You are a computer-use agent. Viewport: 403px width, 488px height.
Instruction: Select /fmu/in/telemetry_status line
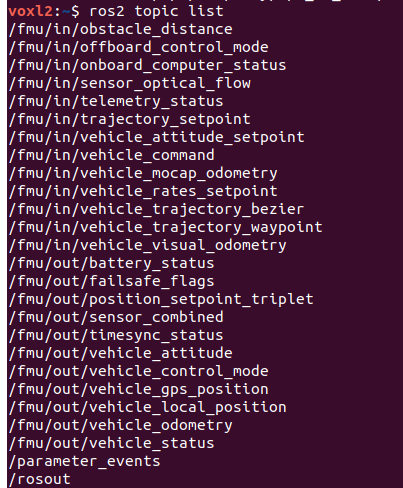pos(116,101)
